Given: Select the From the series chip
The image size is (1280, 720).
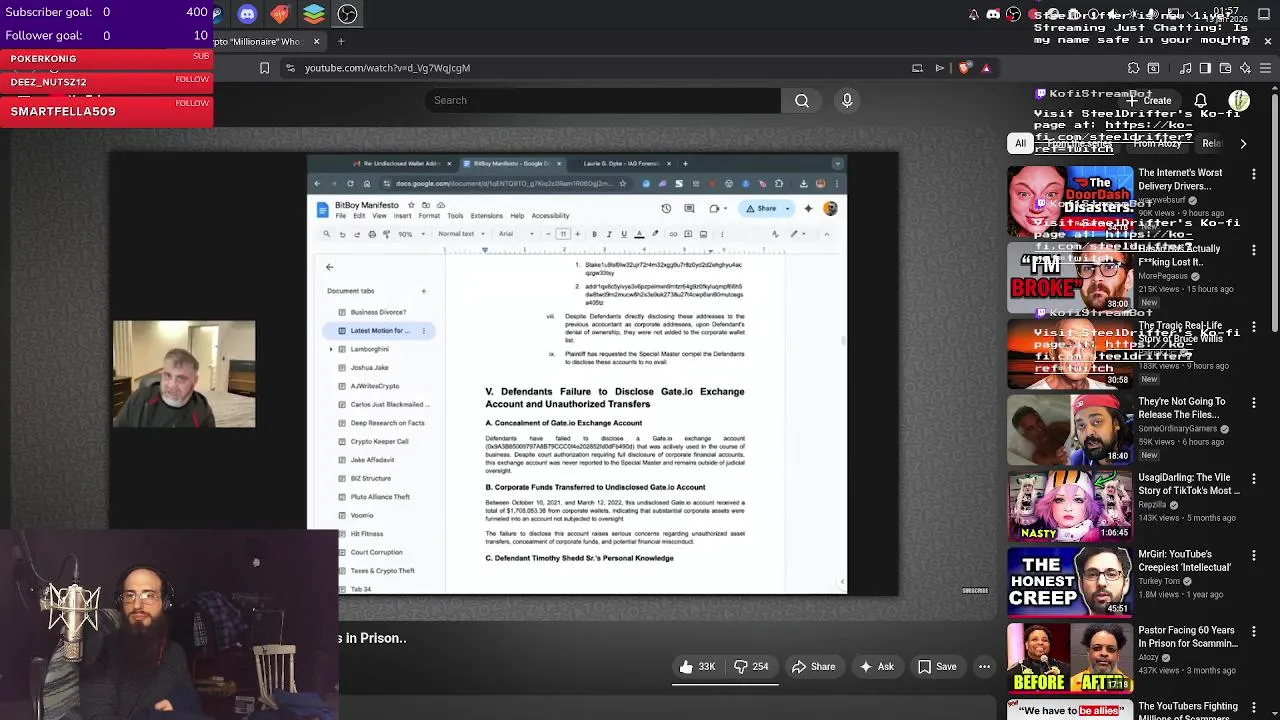Looking at the screenshot, I should [1080, 144].
